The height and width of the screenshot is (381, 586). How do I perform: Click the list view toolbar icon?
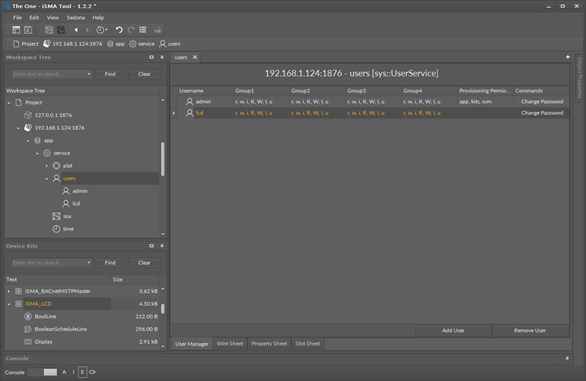pyautogui.click(x=143, y=30)
